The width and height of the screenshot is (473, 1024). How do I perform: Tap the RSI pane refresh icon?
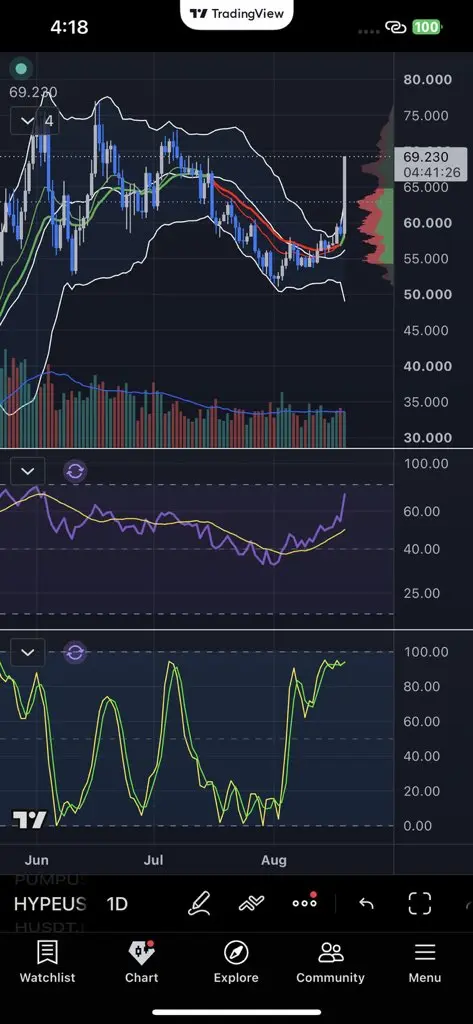click(x=75, y=471)
